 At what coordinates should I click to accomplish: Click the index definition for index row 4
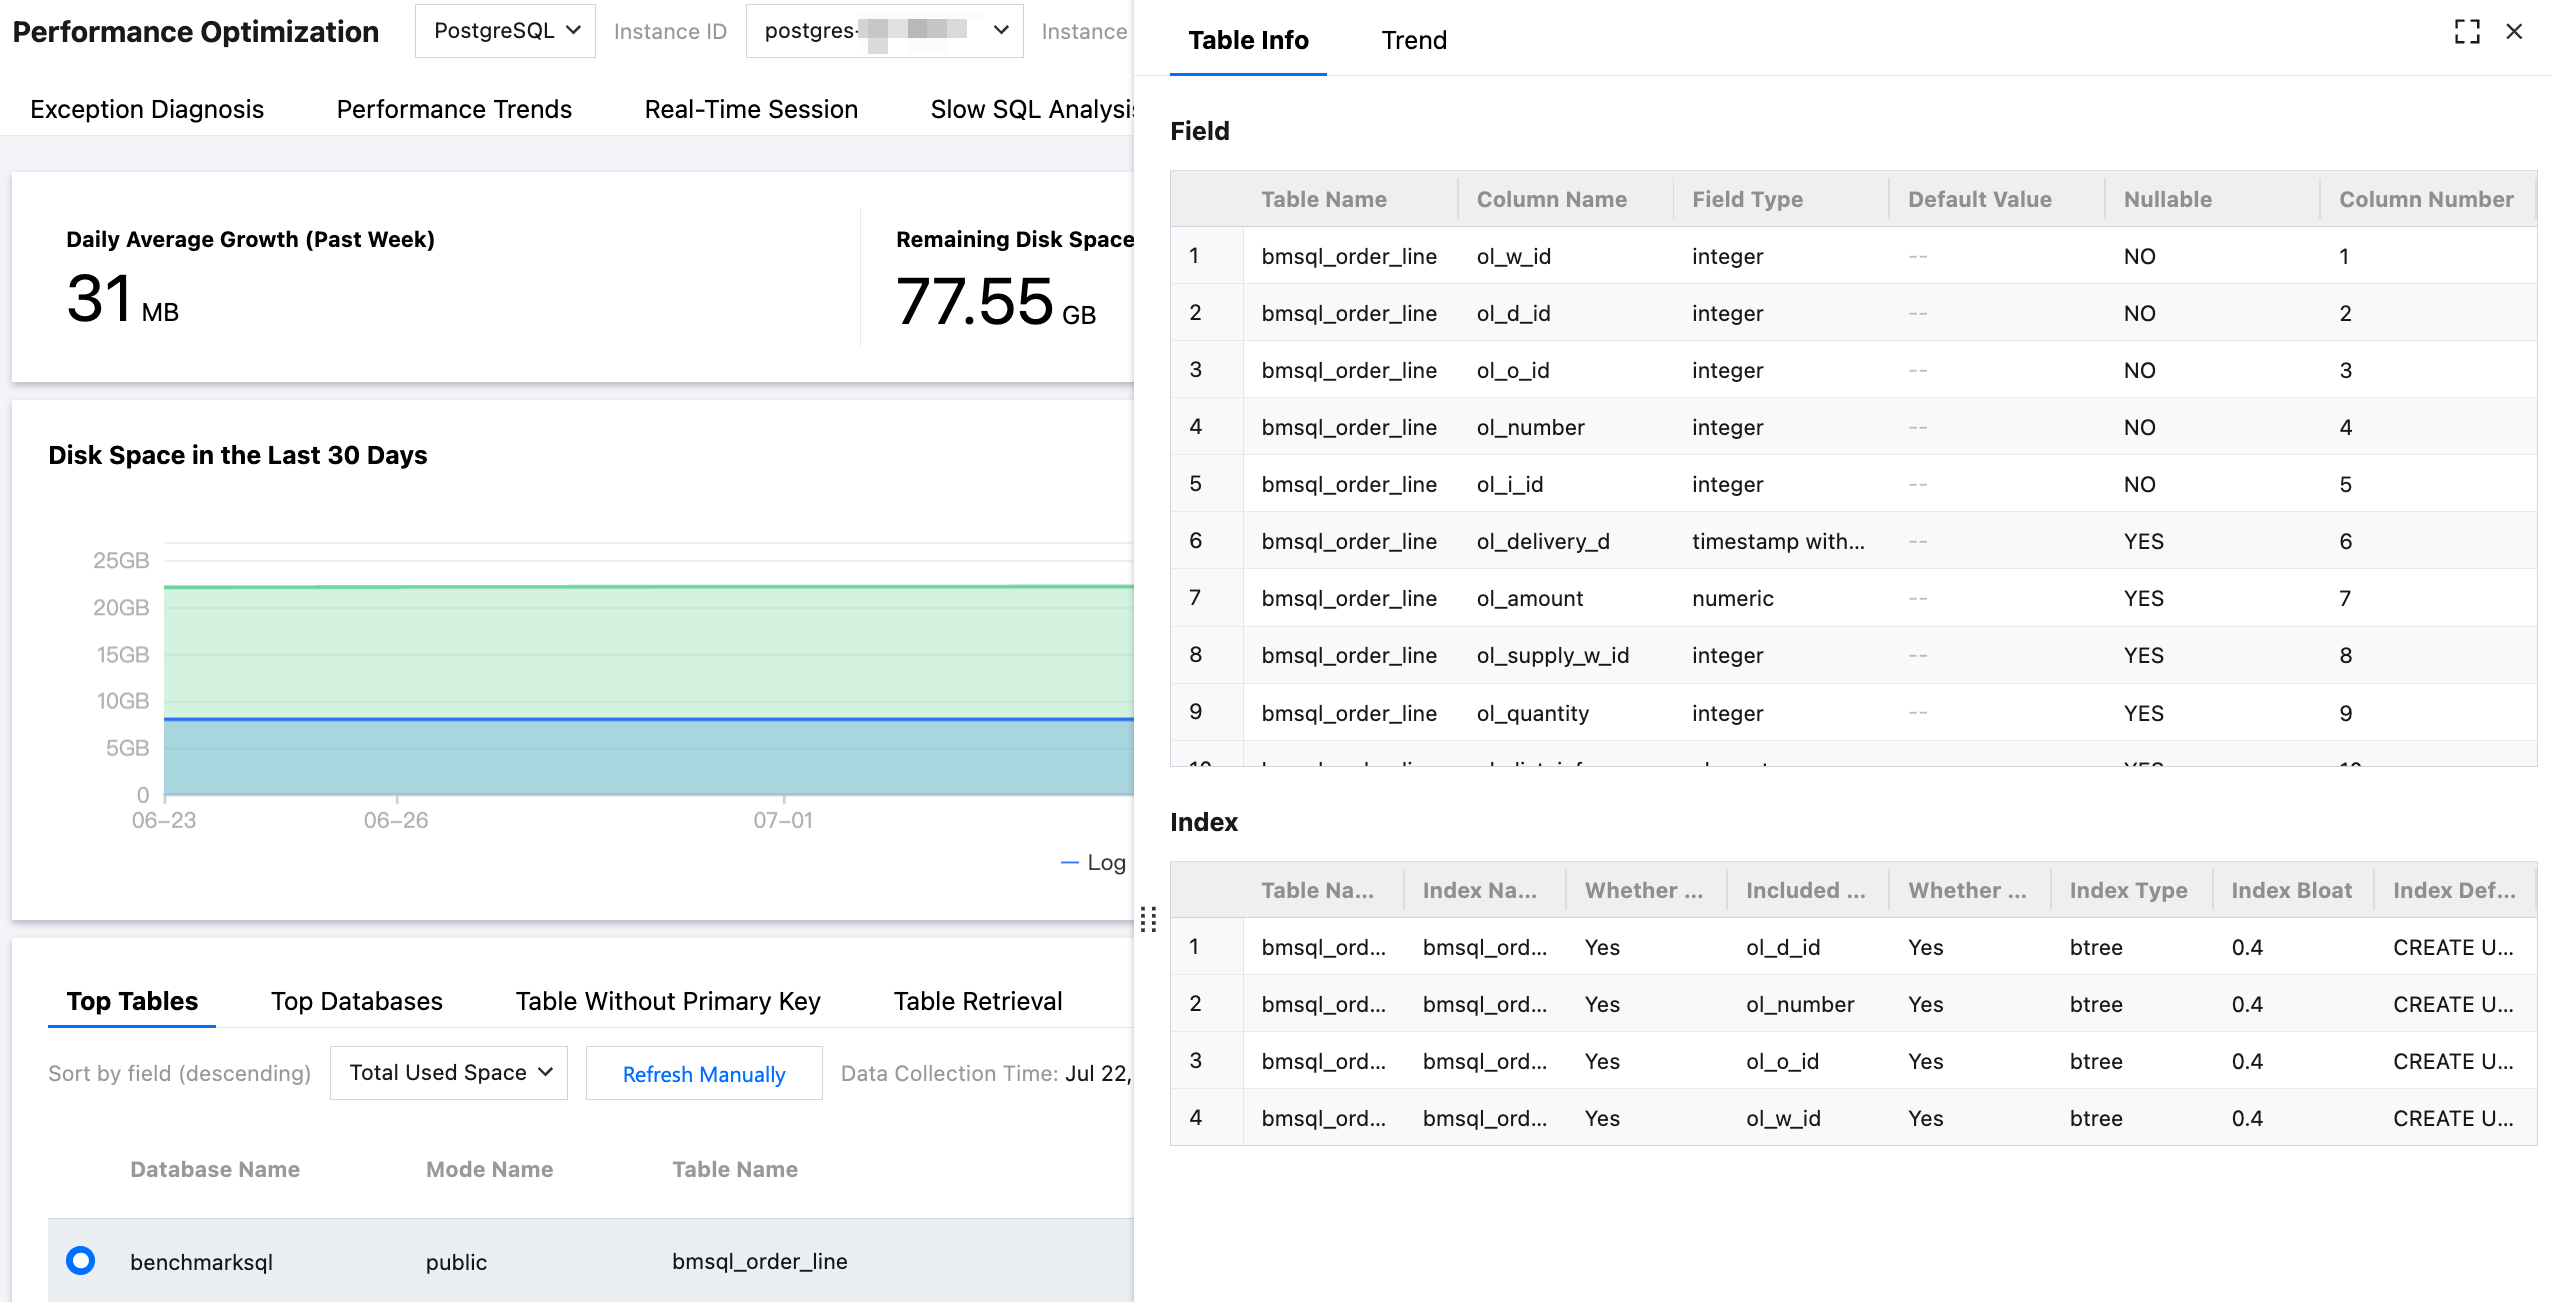click(x=2453, y=1118)
